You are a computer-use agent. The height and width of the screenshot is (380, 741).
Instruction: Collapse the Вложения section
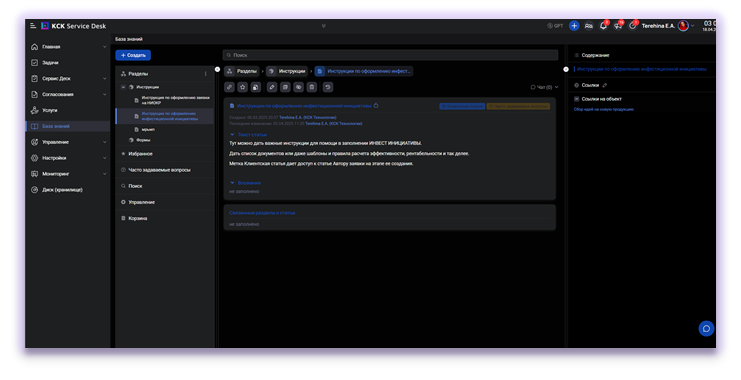(x=232, y=183)
